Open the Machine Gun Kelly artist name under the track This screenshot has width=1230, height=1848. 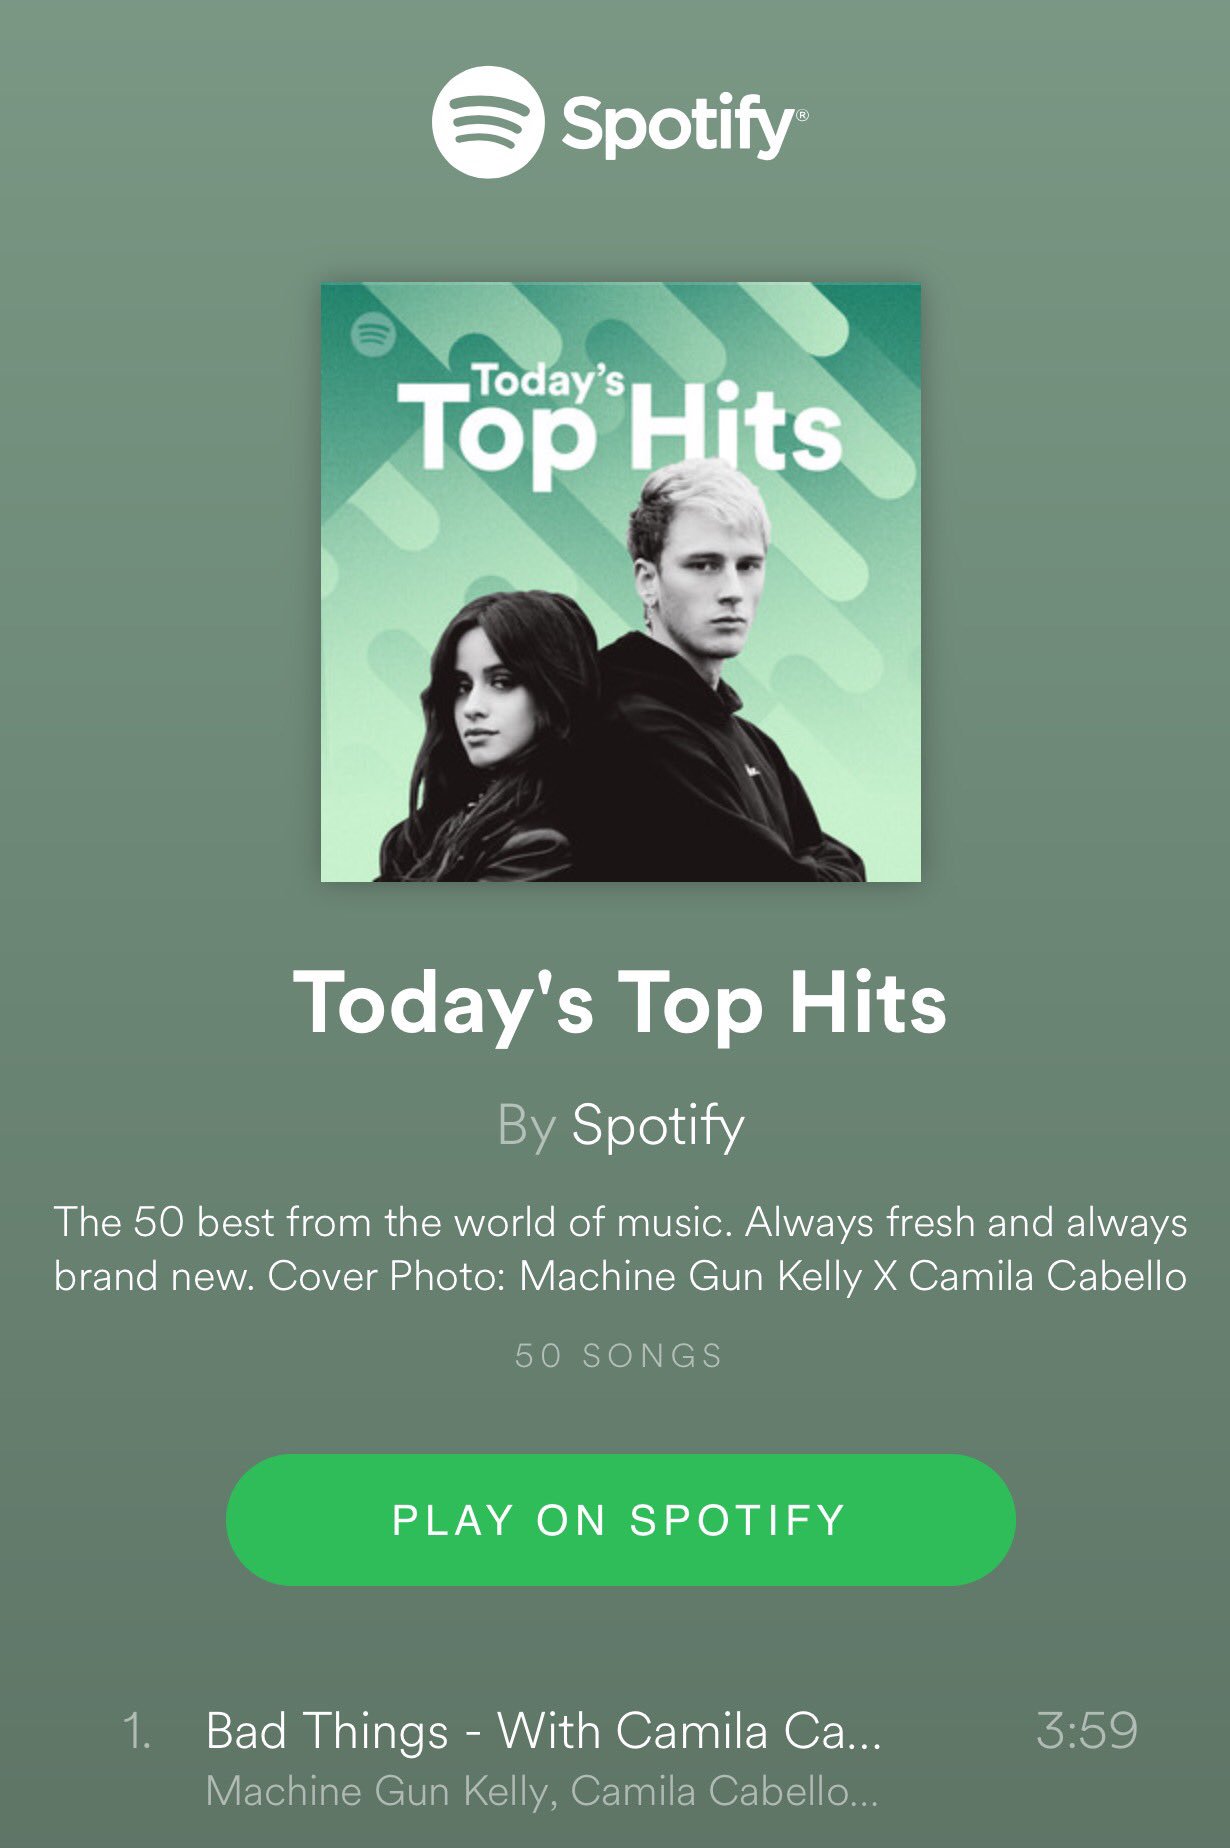377,1791
